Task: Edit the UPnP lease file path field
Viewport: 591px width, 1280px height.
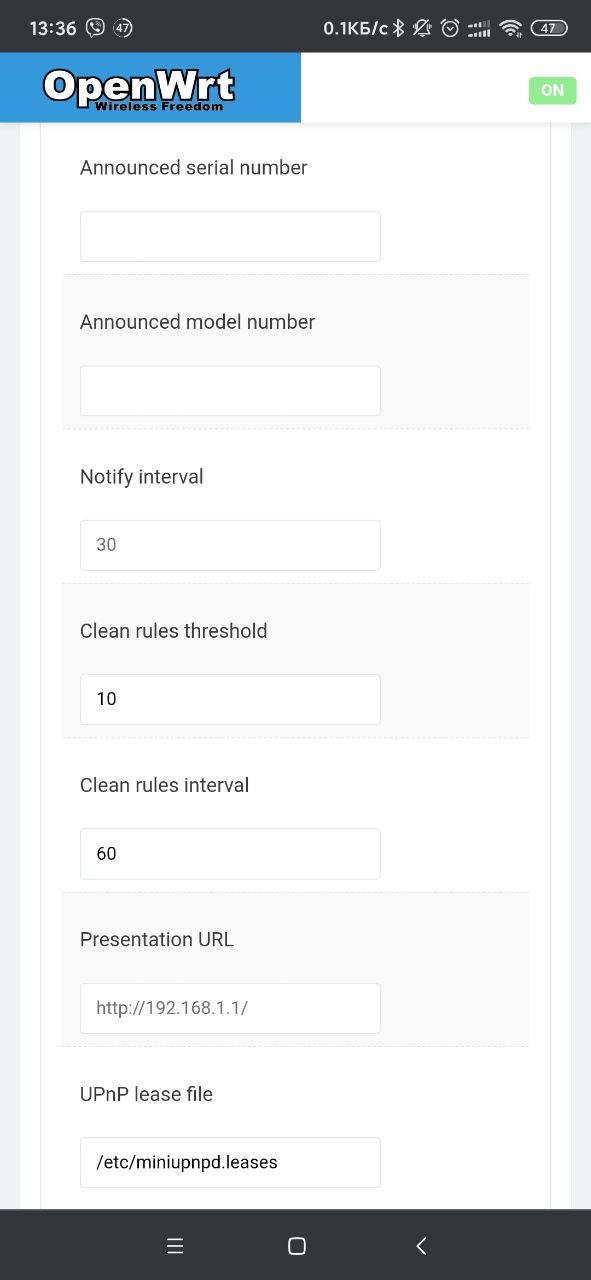Action: coord(230,1162)
